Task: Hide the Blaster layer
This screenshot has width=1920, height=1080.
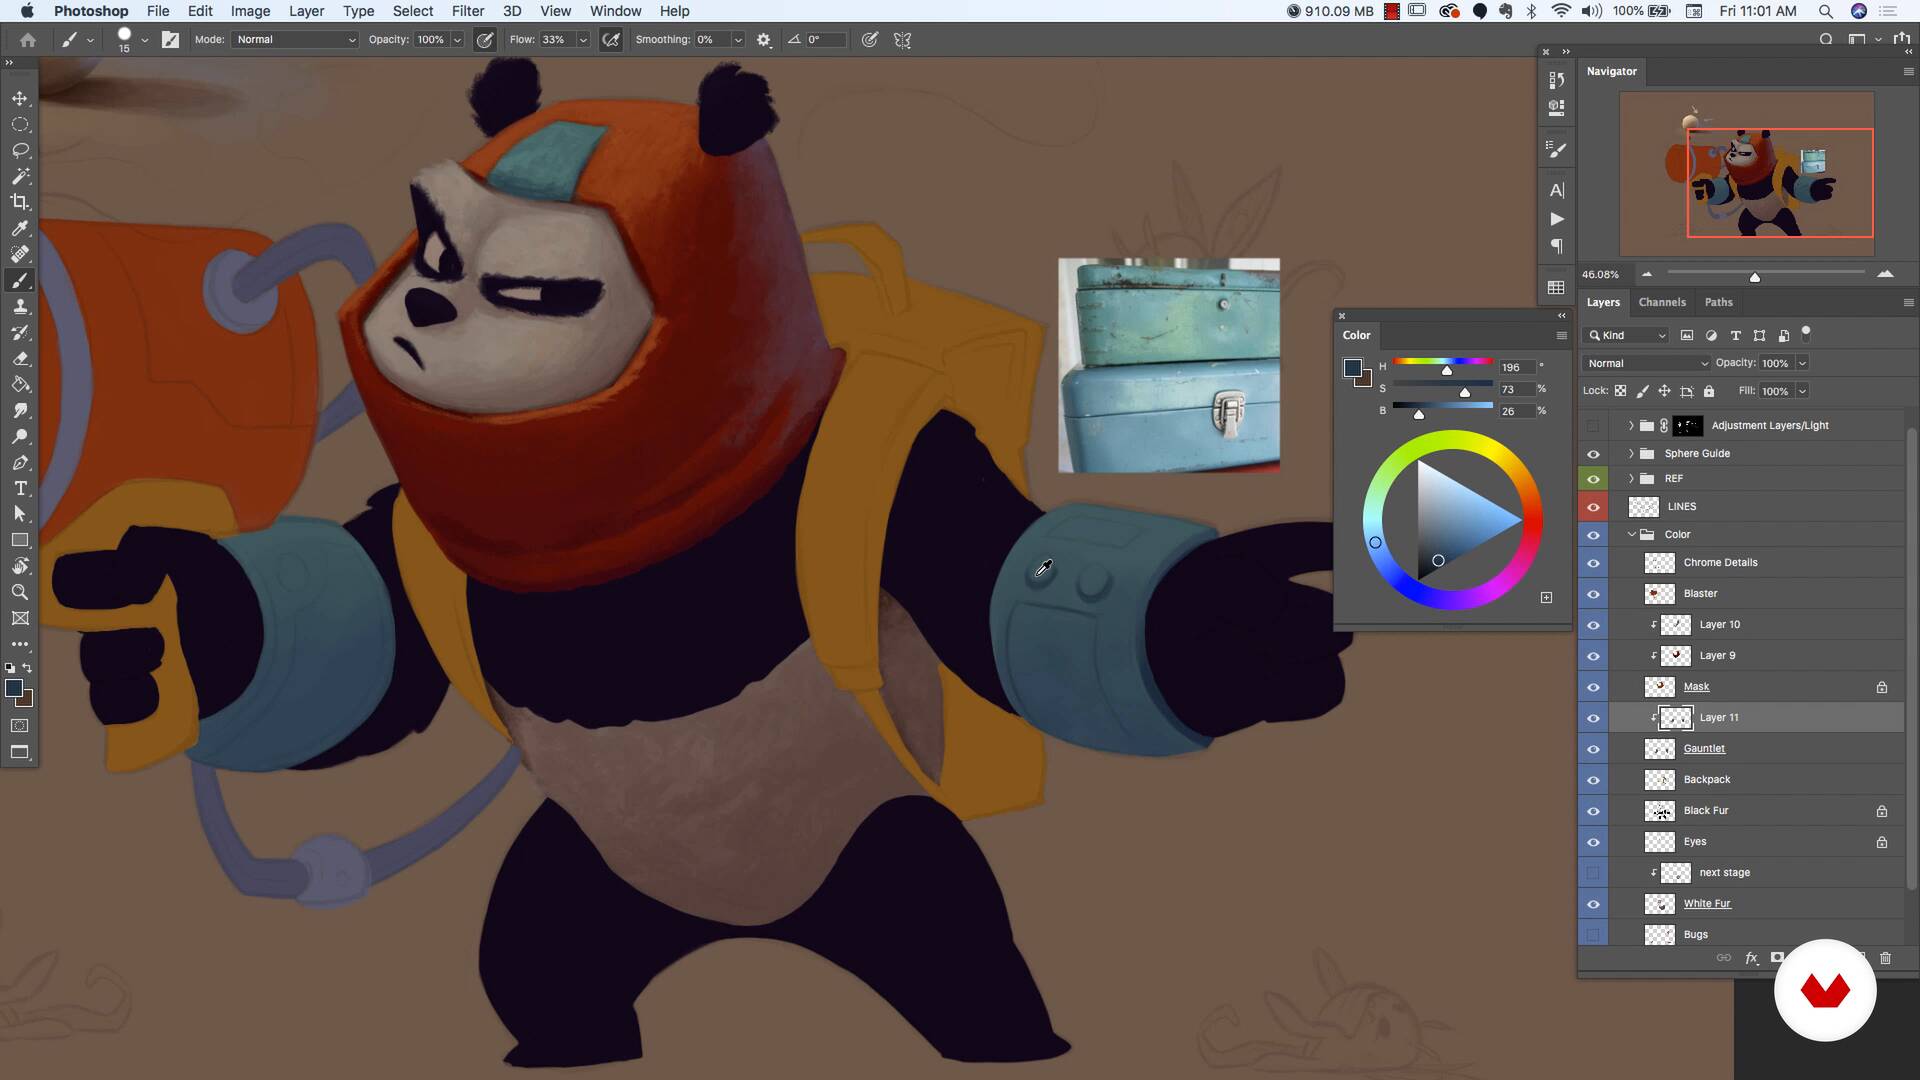Action: click(1593, 594)
